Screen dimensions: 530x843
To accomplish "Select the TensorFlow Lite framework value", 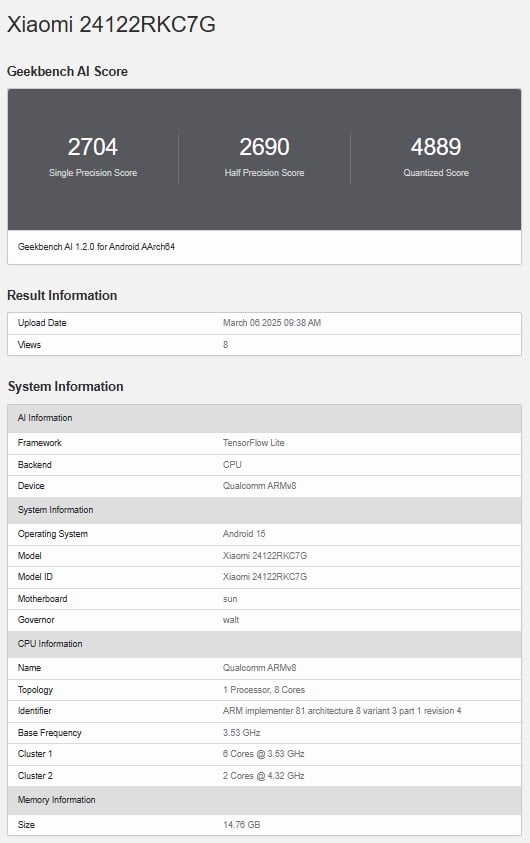I will coord(254,443).
